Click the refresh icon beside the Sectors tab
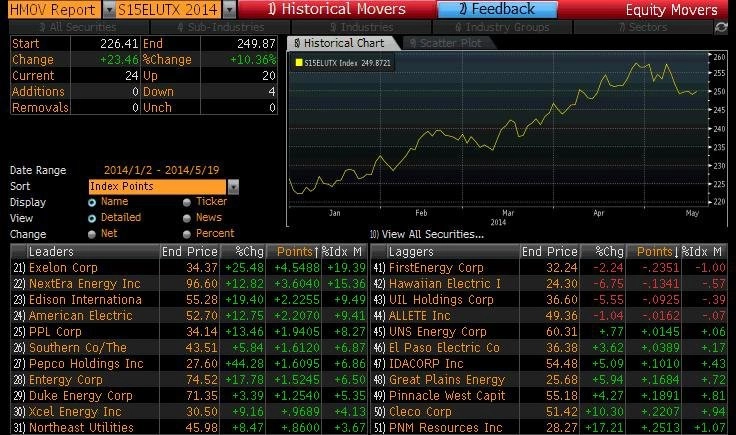Screen dimensions: 736x435 (721, 27)
